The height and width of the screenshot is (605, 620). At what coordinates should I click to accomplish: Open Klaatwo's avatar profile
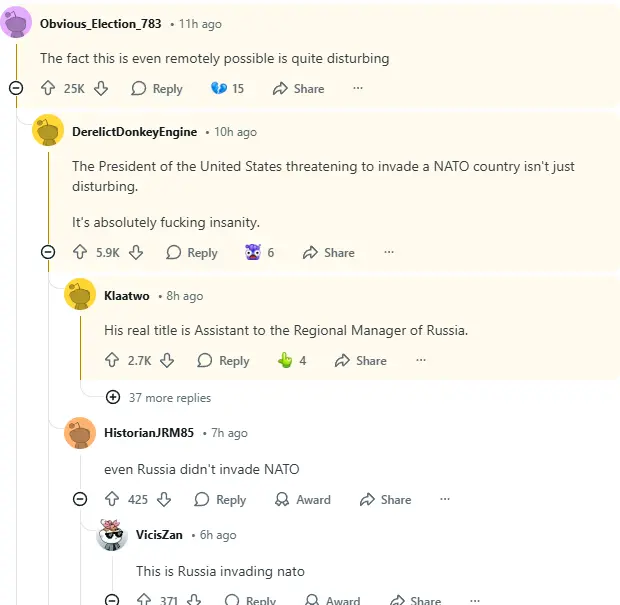(x=80, y=295)
